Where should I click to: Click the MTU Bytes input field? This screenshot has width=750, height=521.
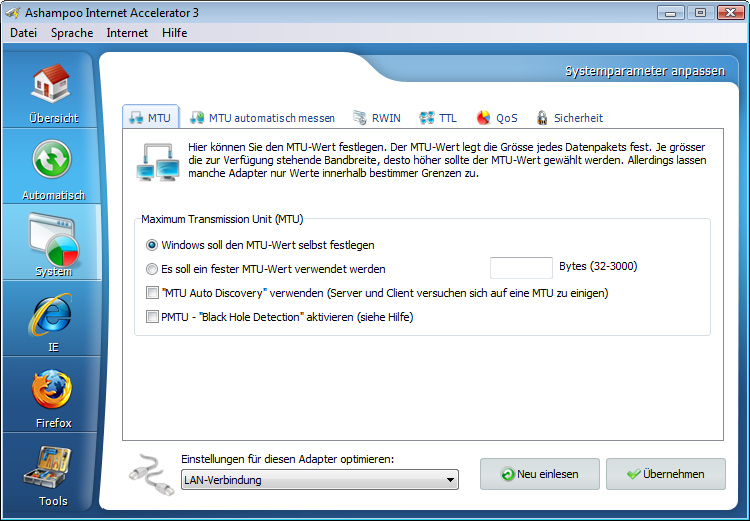pyautogui.click(x=521, y=268)
